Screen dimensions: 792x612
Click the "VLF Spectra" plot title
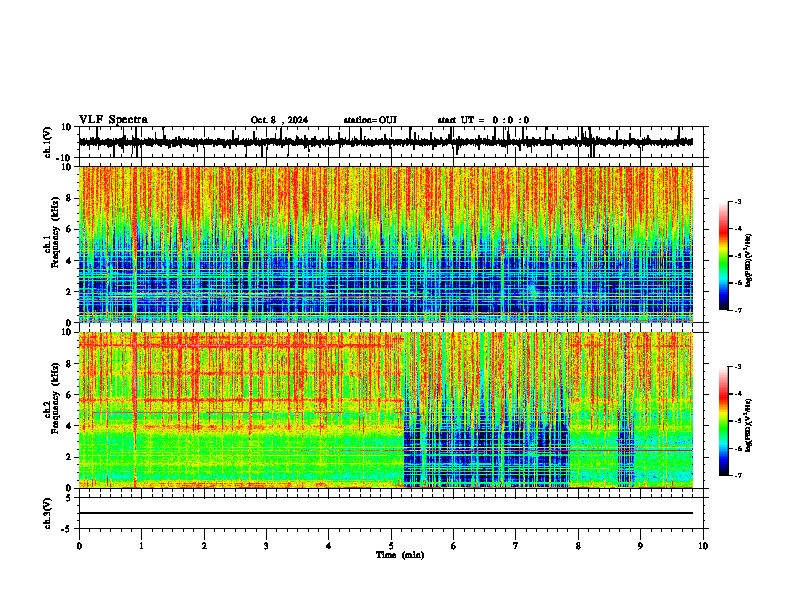(x=113, y=119)
